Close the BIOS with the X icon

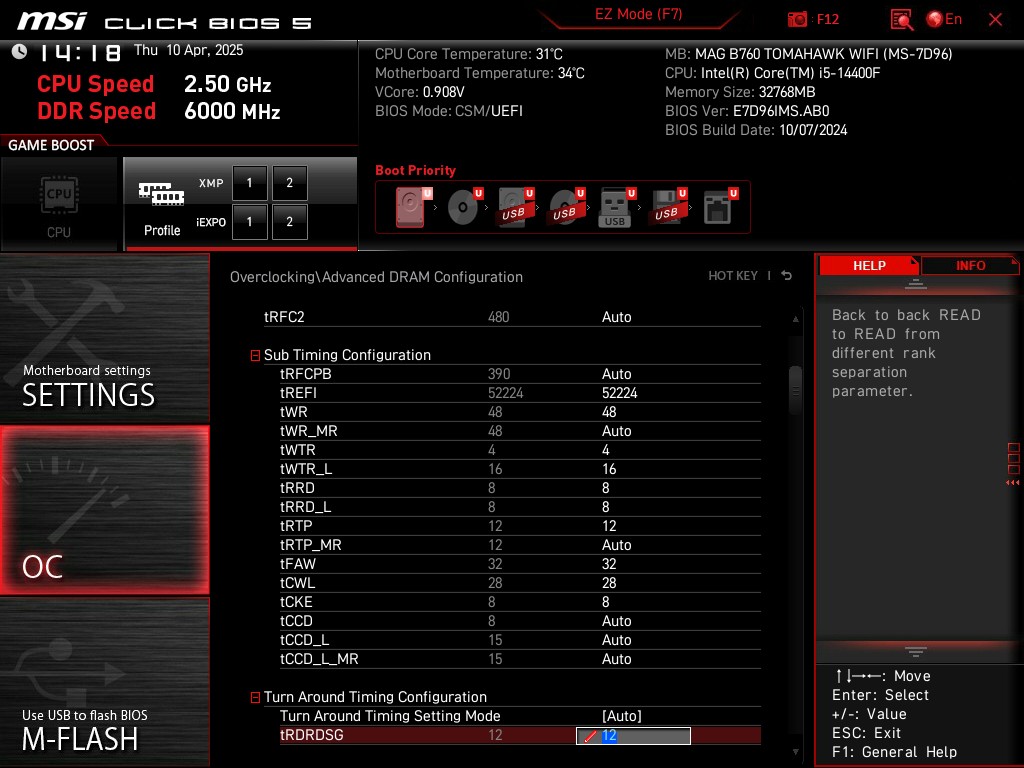click(x=995, y=20)
